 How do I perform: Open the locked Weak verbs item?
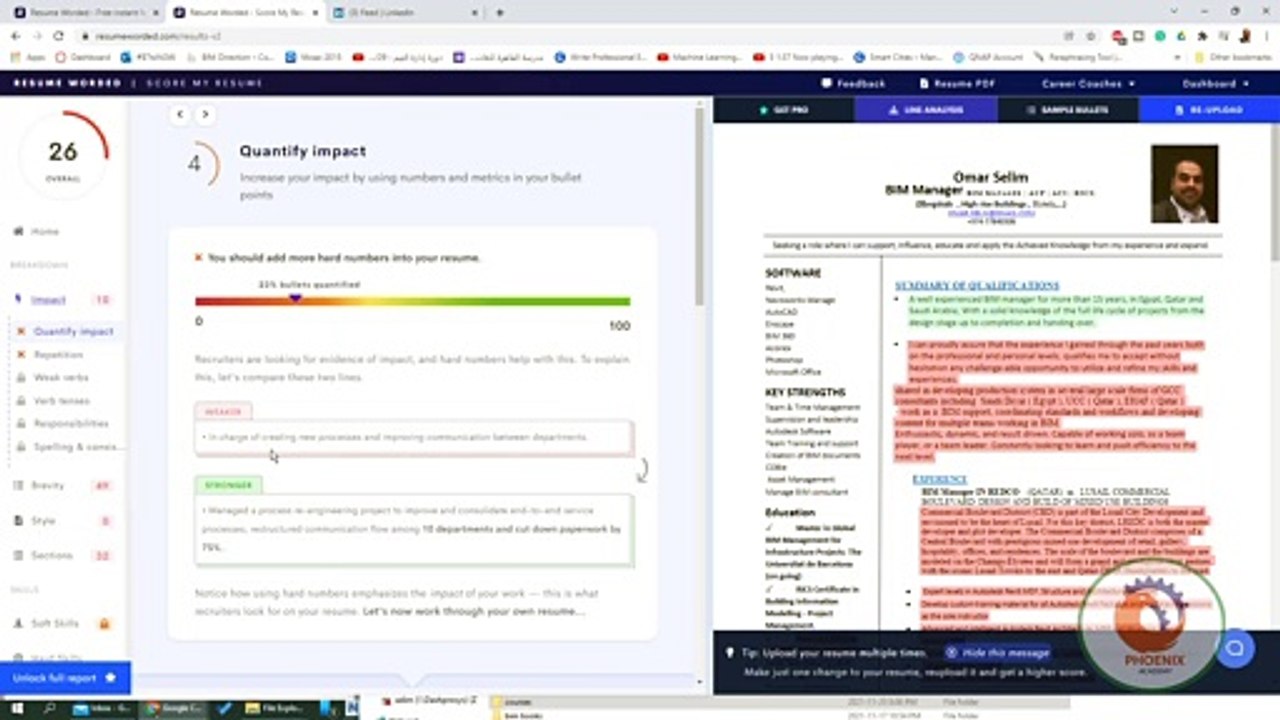54,377
